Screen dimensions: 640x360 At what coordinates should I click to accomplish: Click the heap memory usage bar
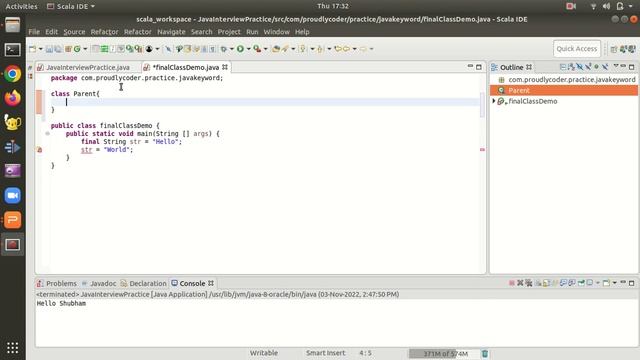[444, 353]
